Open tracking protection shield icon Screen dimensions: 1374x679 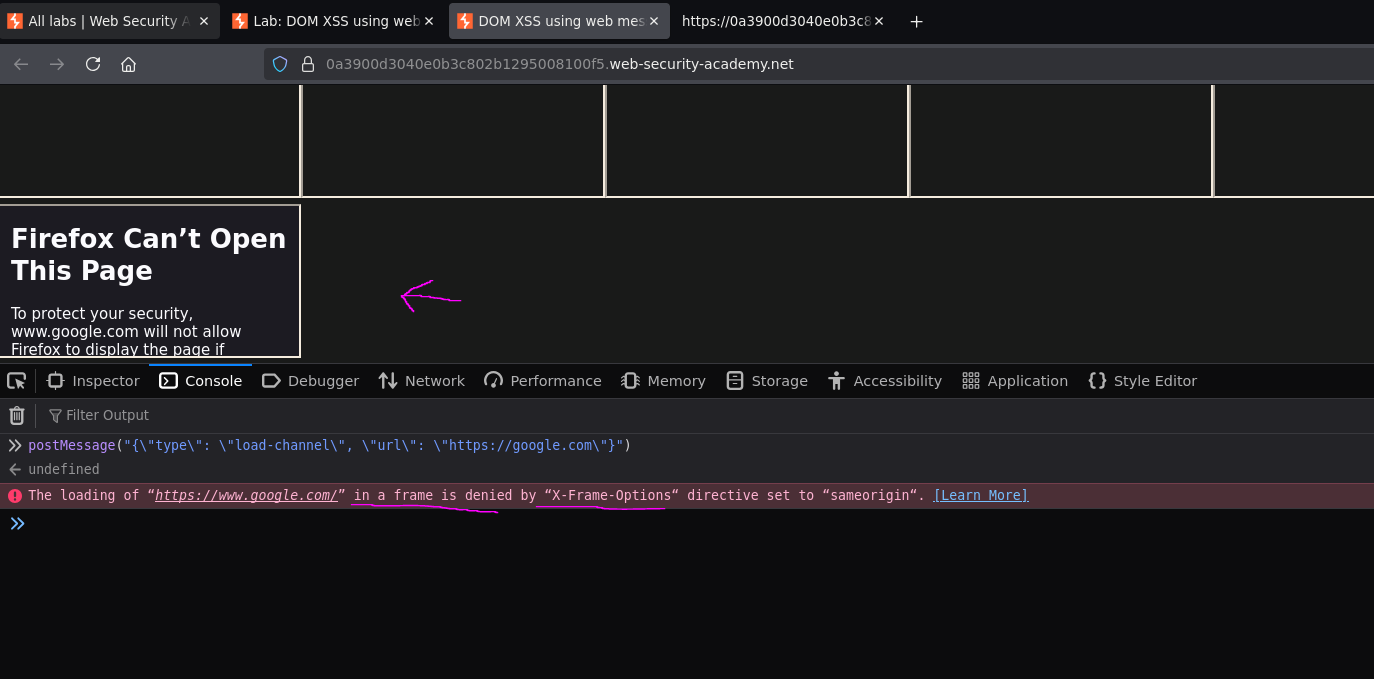pyautogui.click(x=280, y=64)
